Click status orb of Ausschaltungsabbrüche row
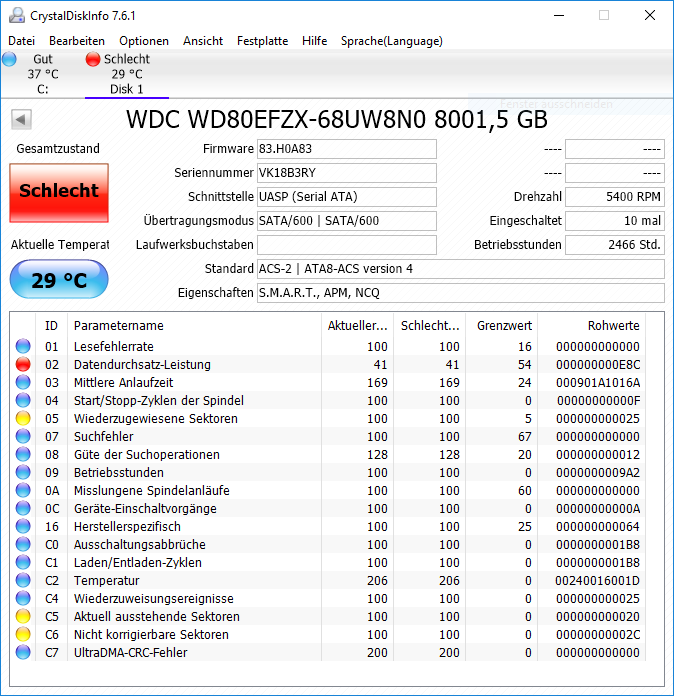Image resolution: width=674 pixels, height=696 pixels. (23, 544)
